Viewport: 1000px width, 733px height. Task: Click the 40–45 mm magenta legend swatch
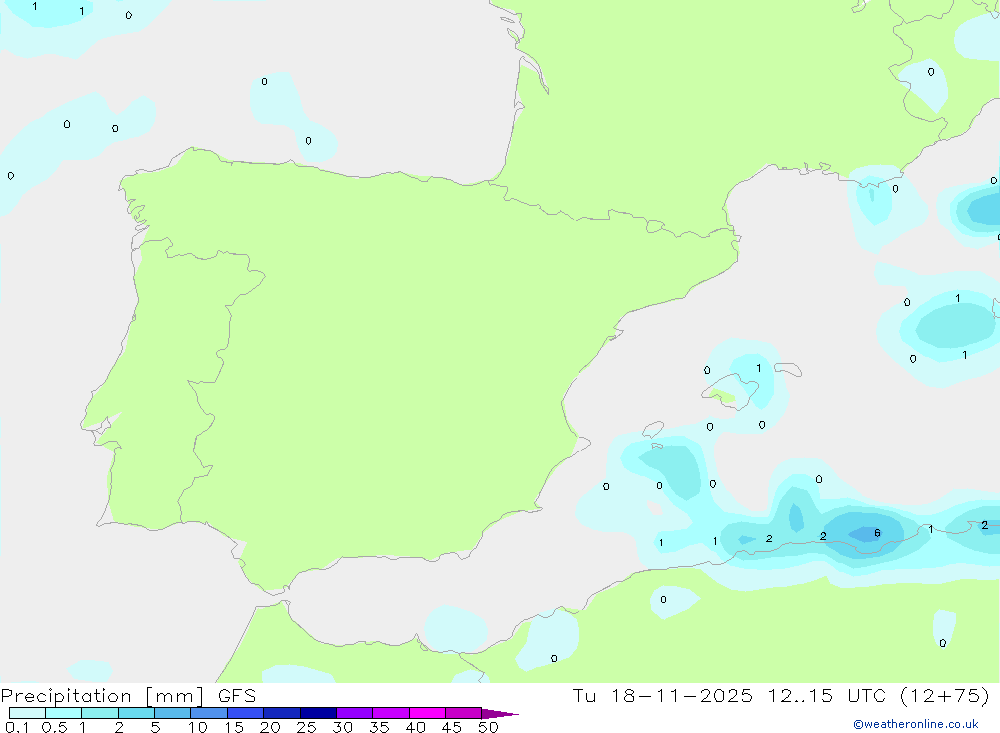point(427,713)
